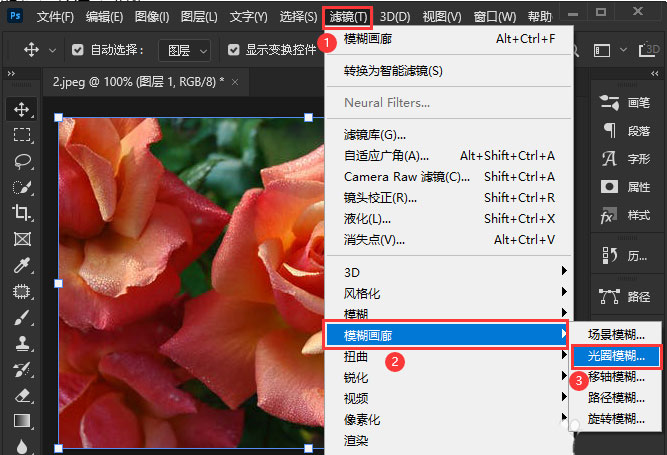The height and width of the screenshot is (455, 667).
Task: Select the Eyedropper tool
Action: (x=22, y=265)
